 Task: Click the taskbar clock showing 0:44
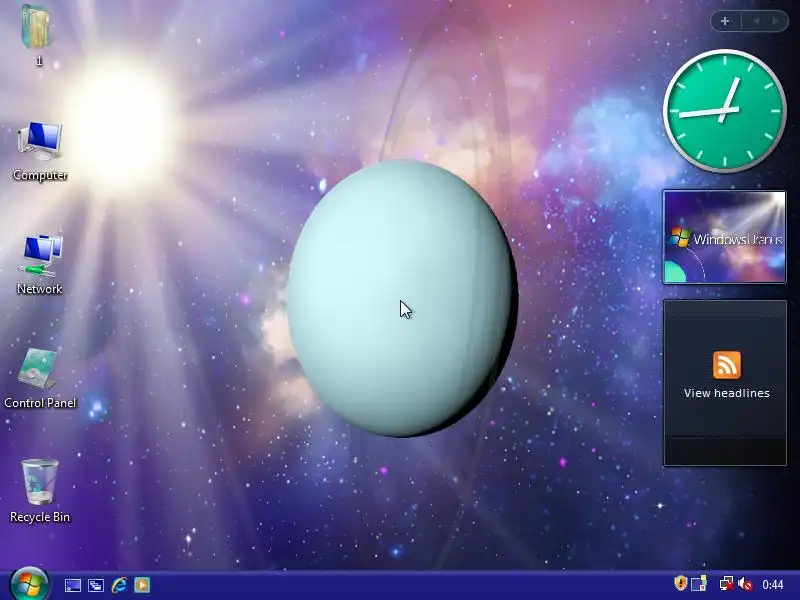tap(772, 585)
